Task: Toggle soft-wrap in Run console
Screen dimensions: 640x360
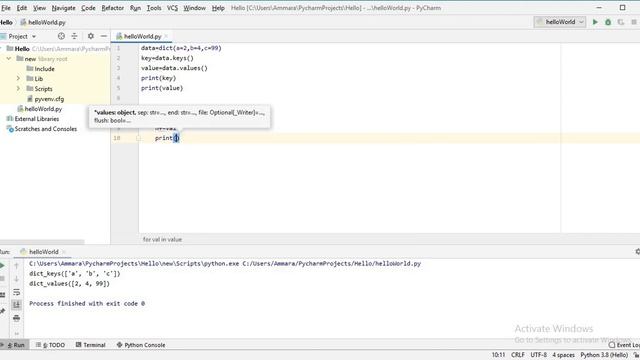Action: point(16,292)
